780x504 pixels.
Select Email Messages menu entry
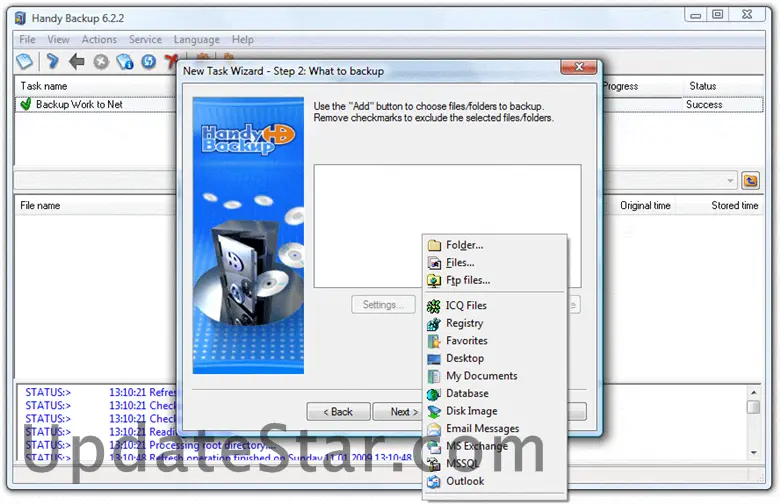[x=495, y=429]
